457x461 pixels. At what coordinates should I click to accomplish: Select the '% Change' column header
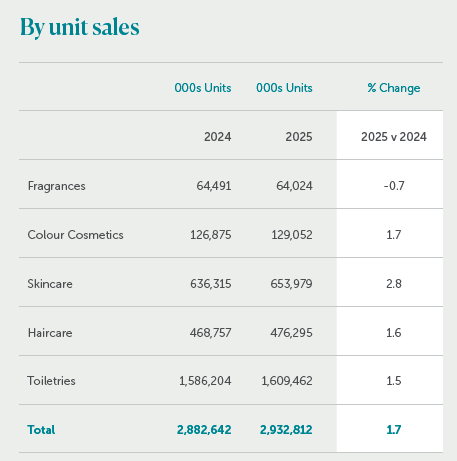[x=394, y=88]
